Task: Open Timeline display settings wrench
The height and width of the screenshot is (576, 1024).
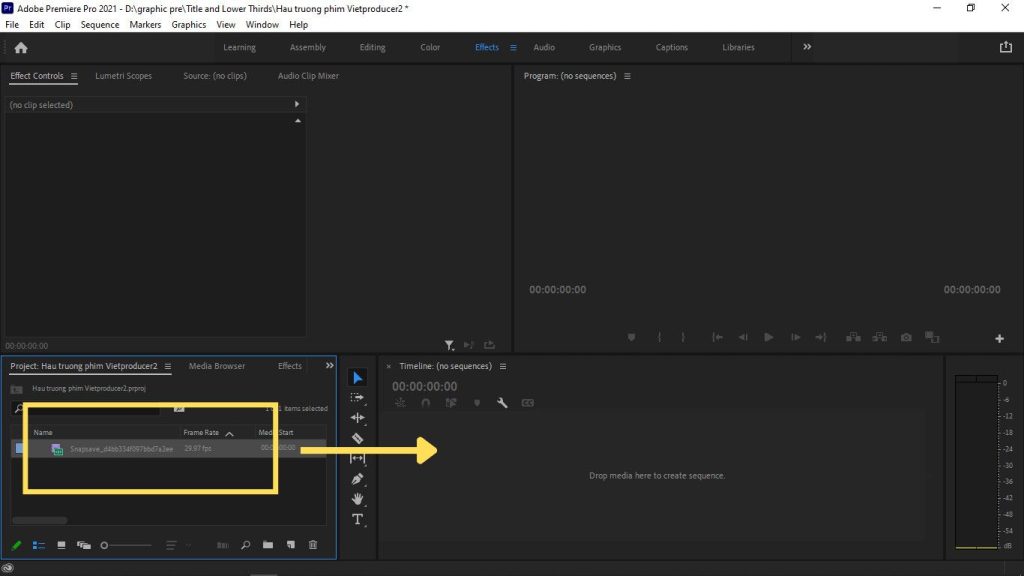Action: (x=502, y=403)
